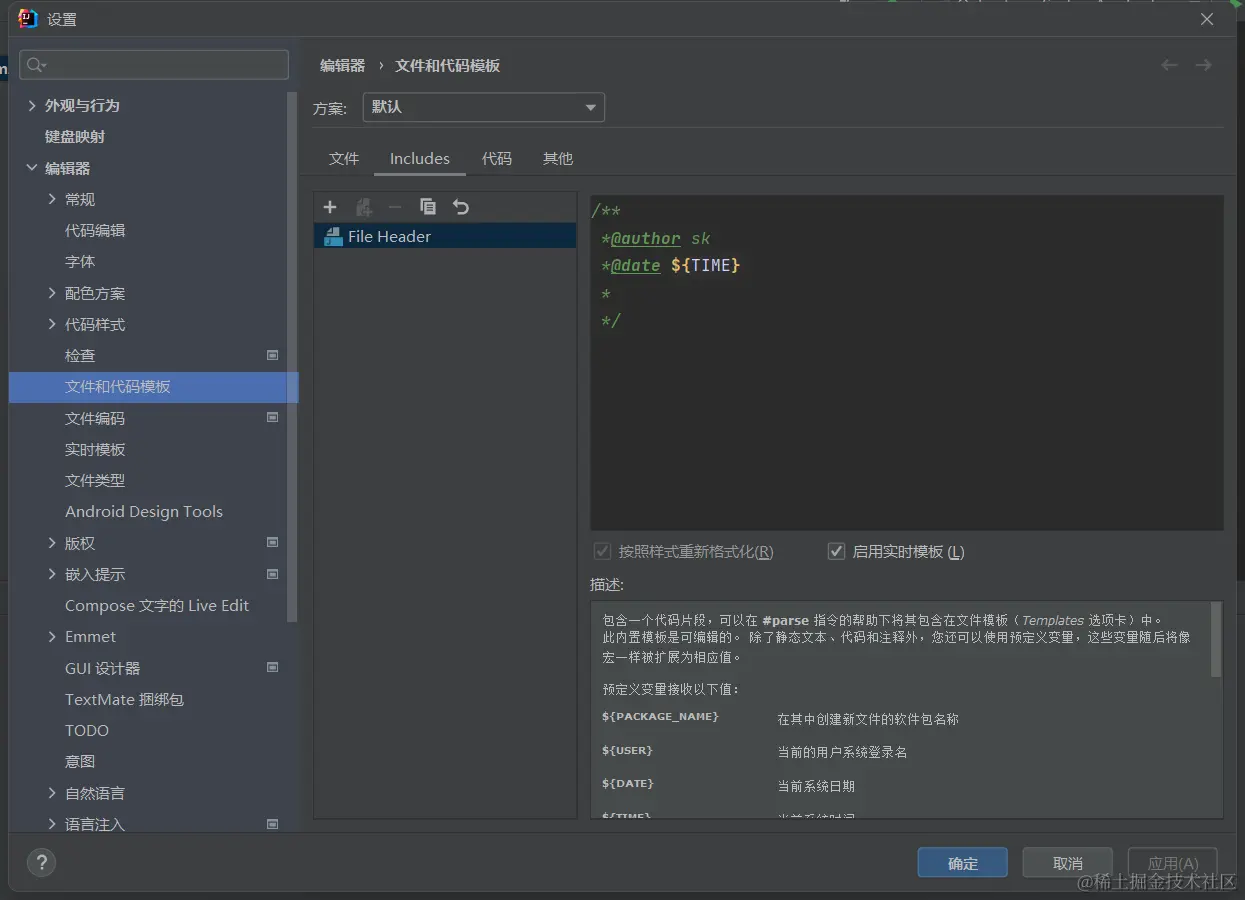
Task: Click the project-level icon next to 语言注入
Action: [x=273, y=824]
